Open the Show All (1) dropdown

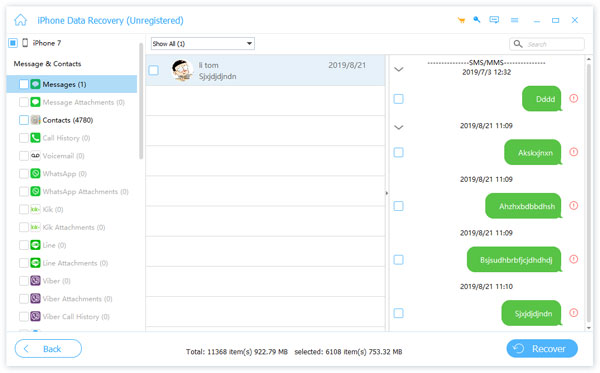pyautogui.click(x=203, y=44)
